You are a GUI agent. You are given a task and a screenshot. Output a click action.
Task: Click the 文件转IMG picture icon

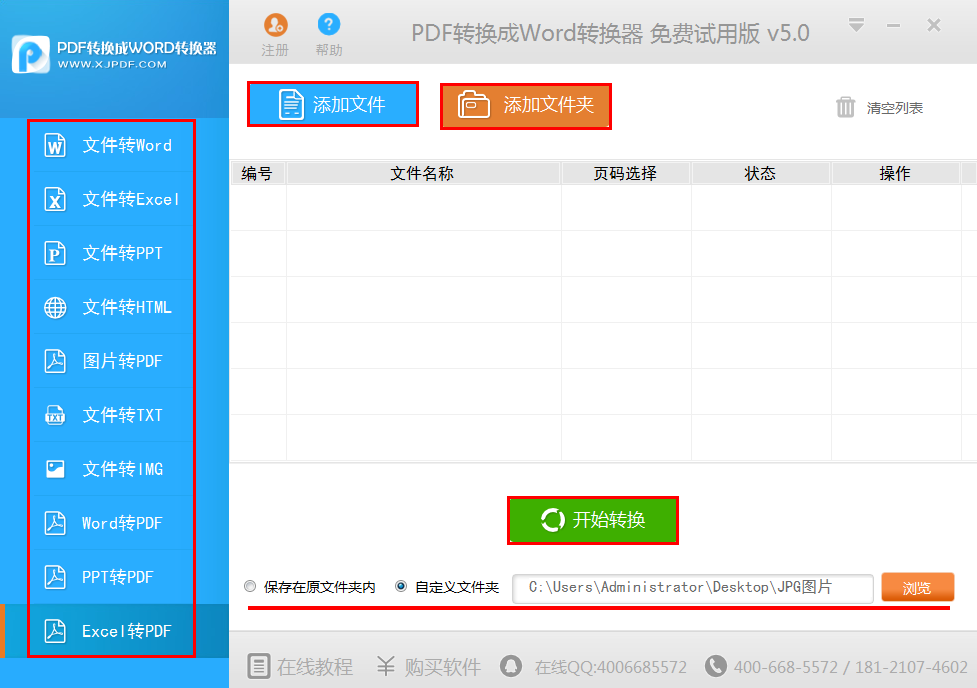click(55, 469)
